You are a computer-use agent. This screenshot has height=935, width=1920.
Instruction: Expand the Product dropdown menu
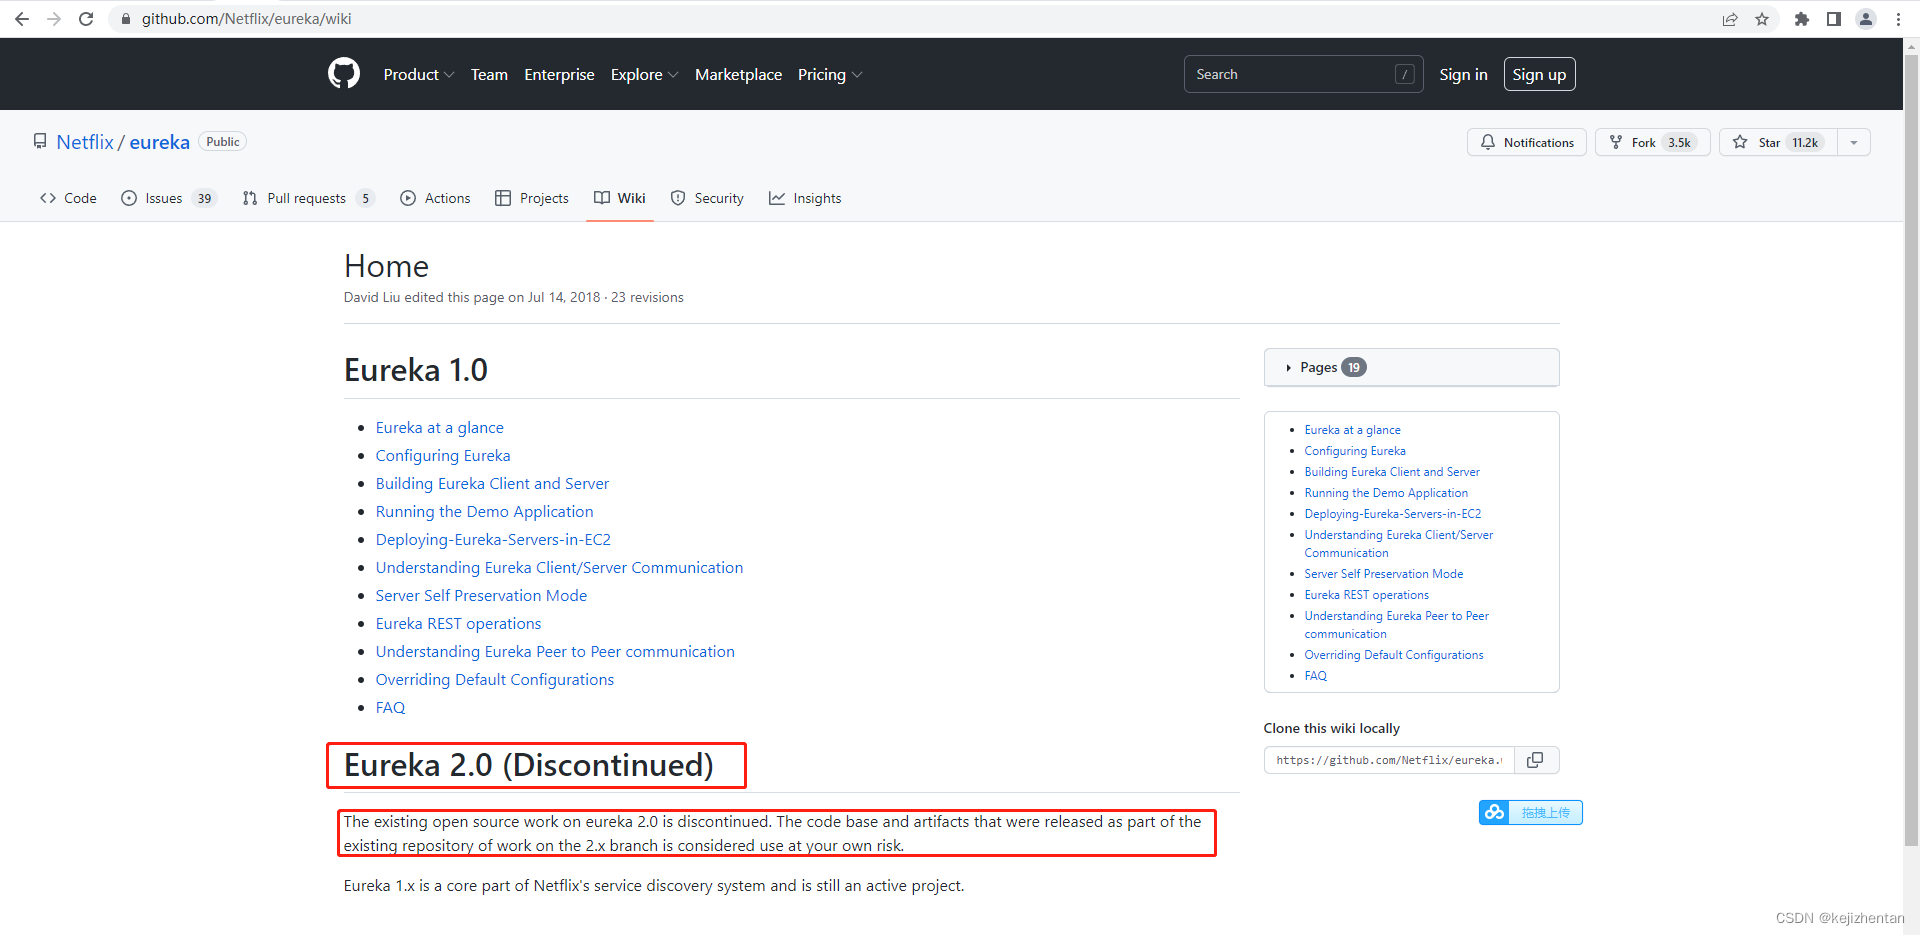tap(419, 74)
